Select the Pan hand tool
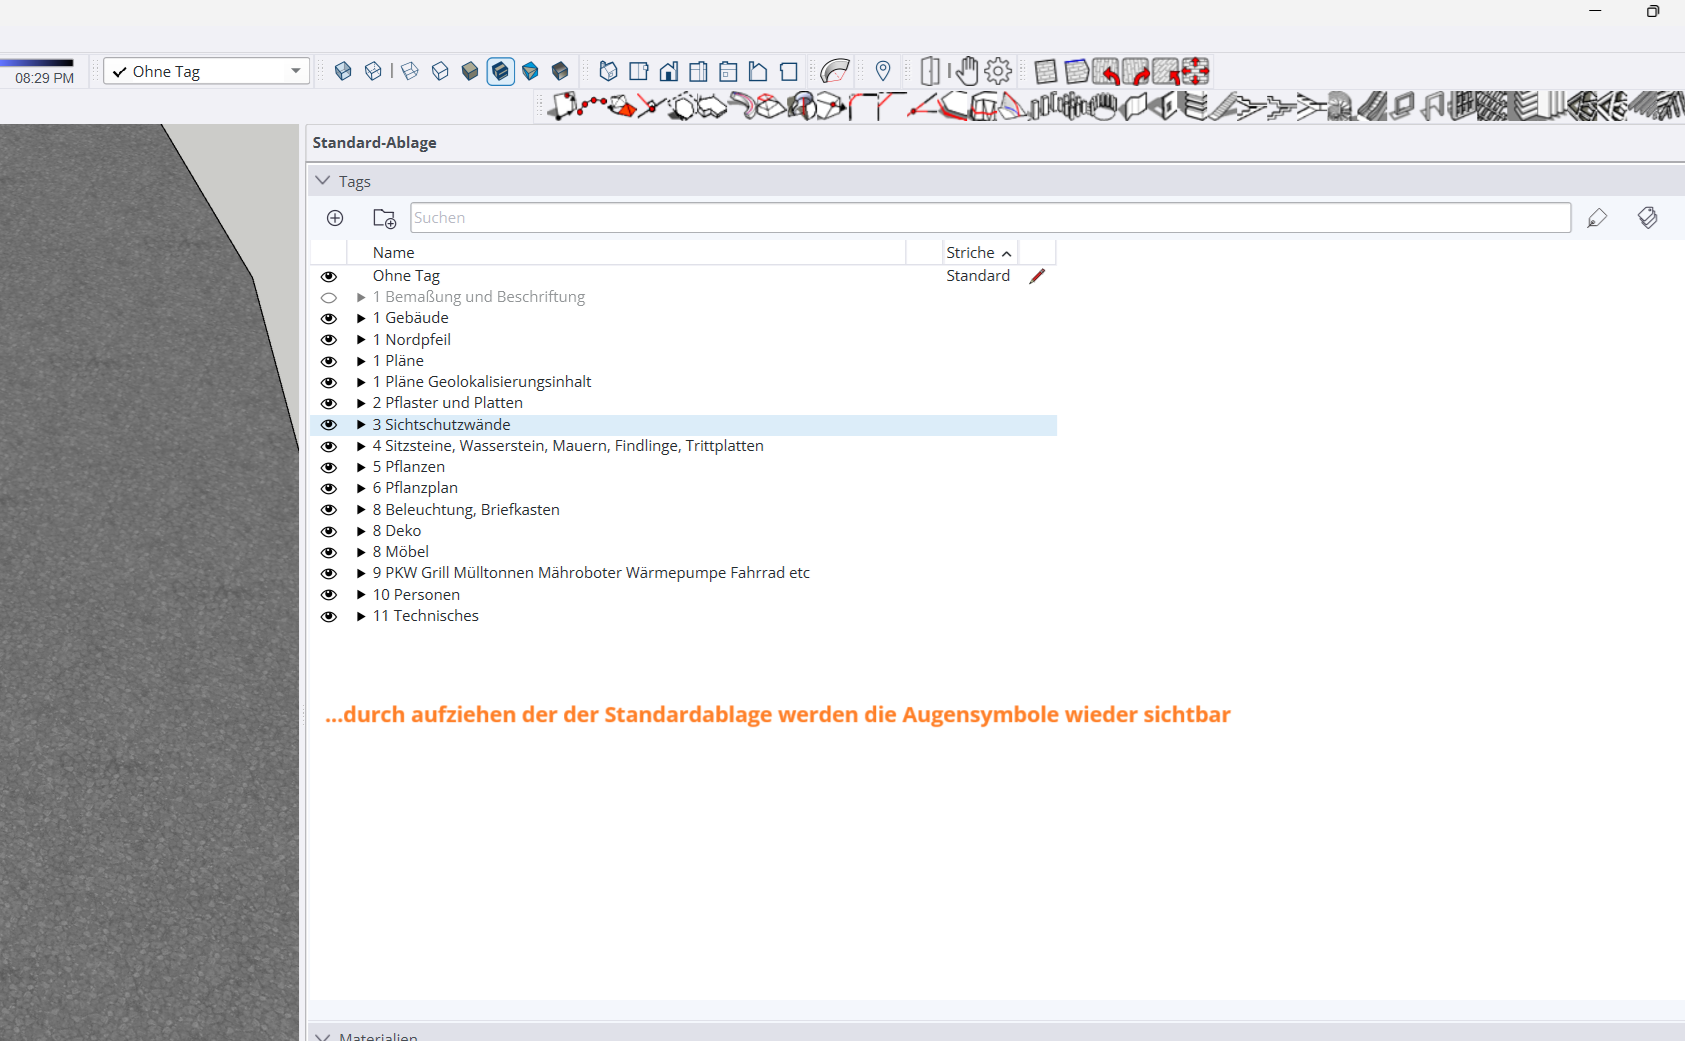 point(966,71)
